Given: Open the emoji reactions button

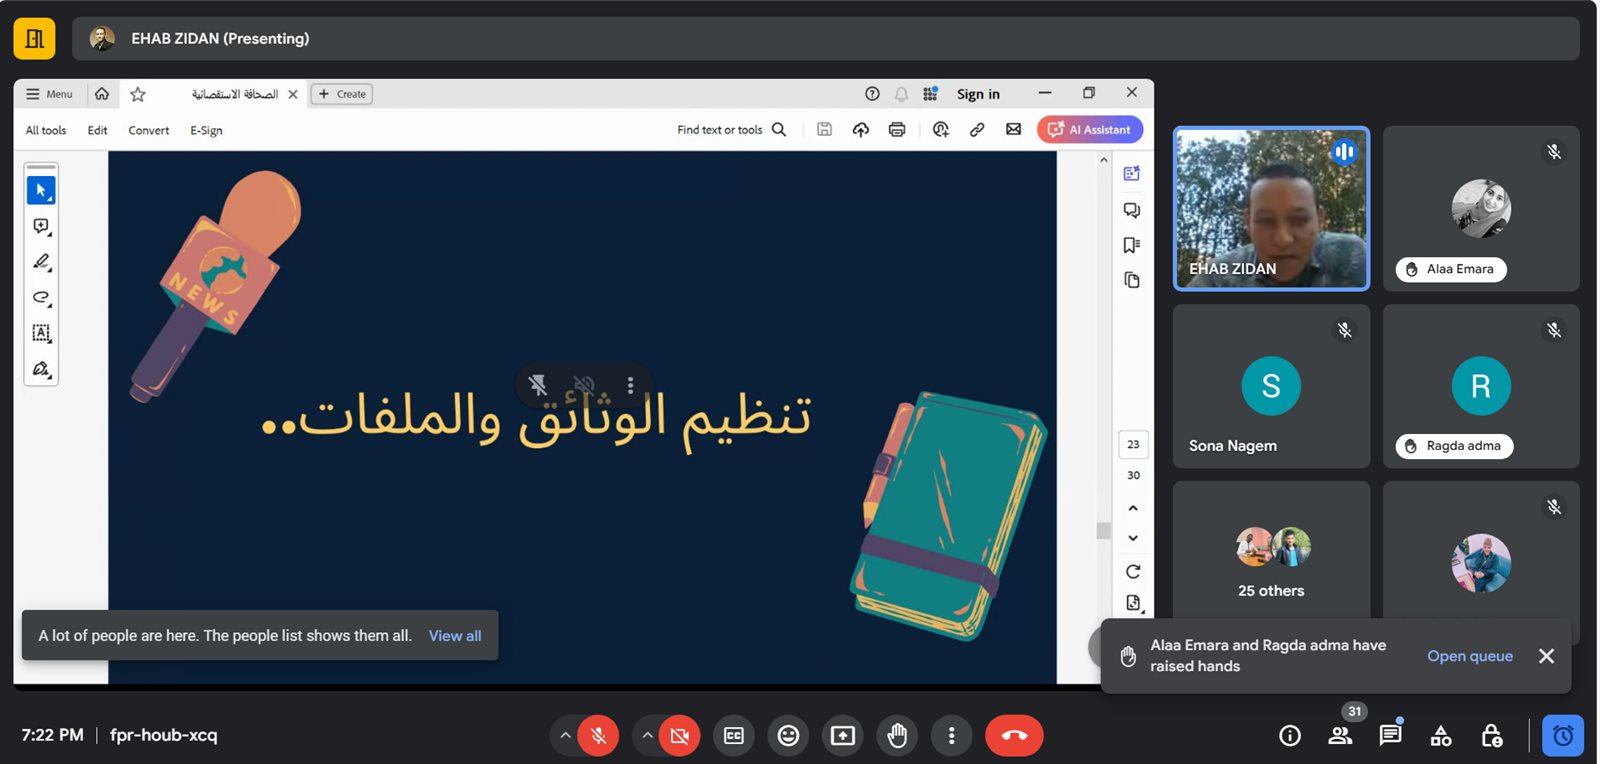Looking at the screenshot, I should pos(788,736).
